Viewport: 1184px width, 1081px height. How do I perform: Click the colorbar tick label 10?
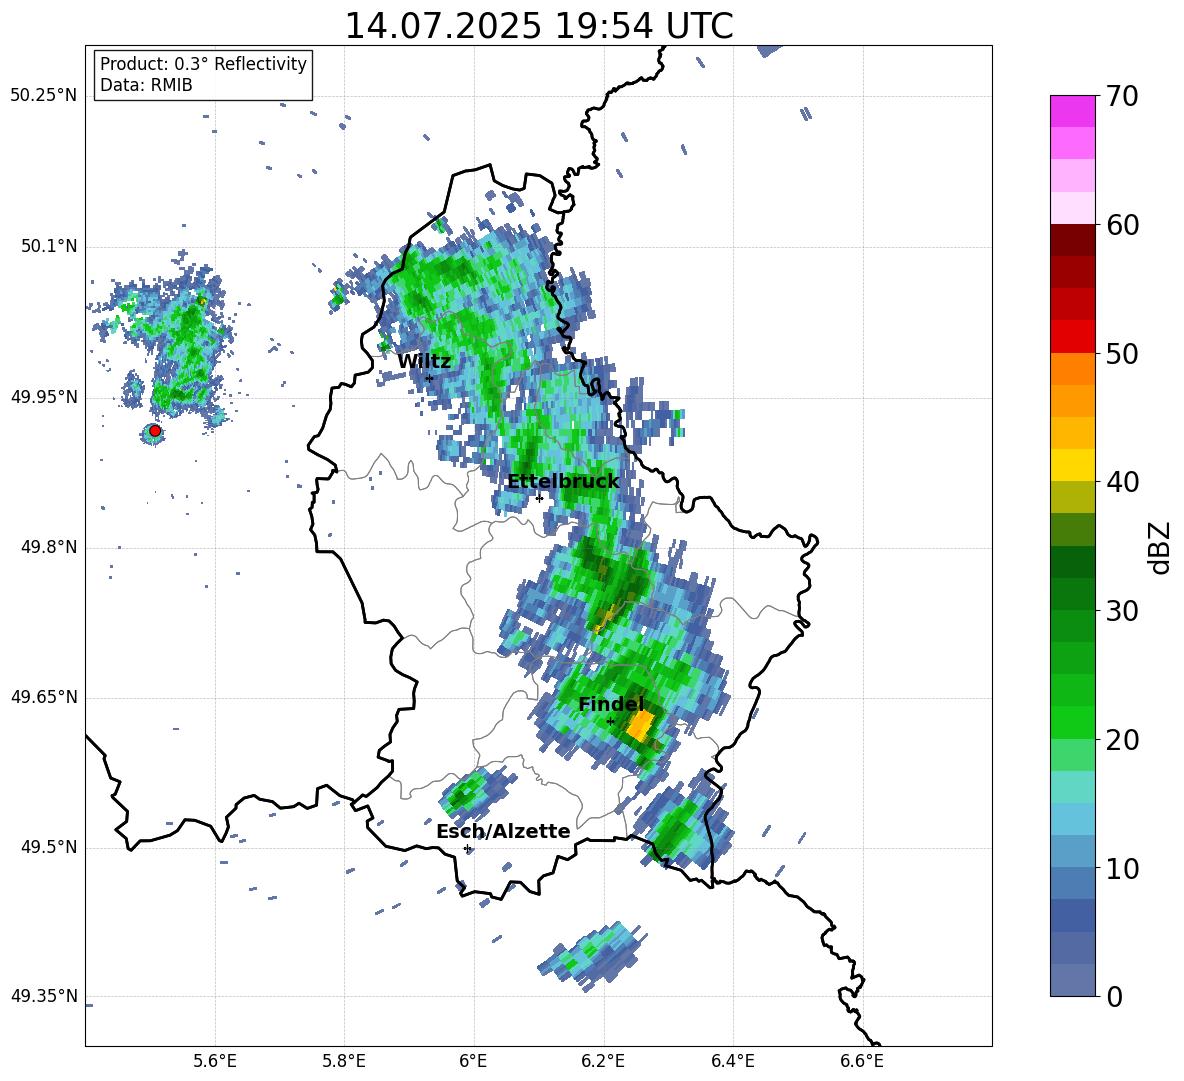coord(1122,868)
